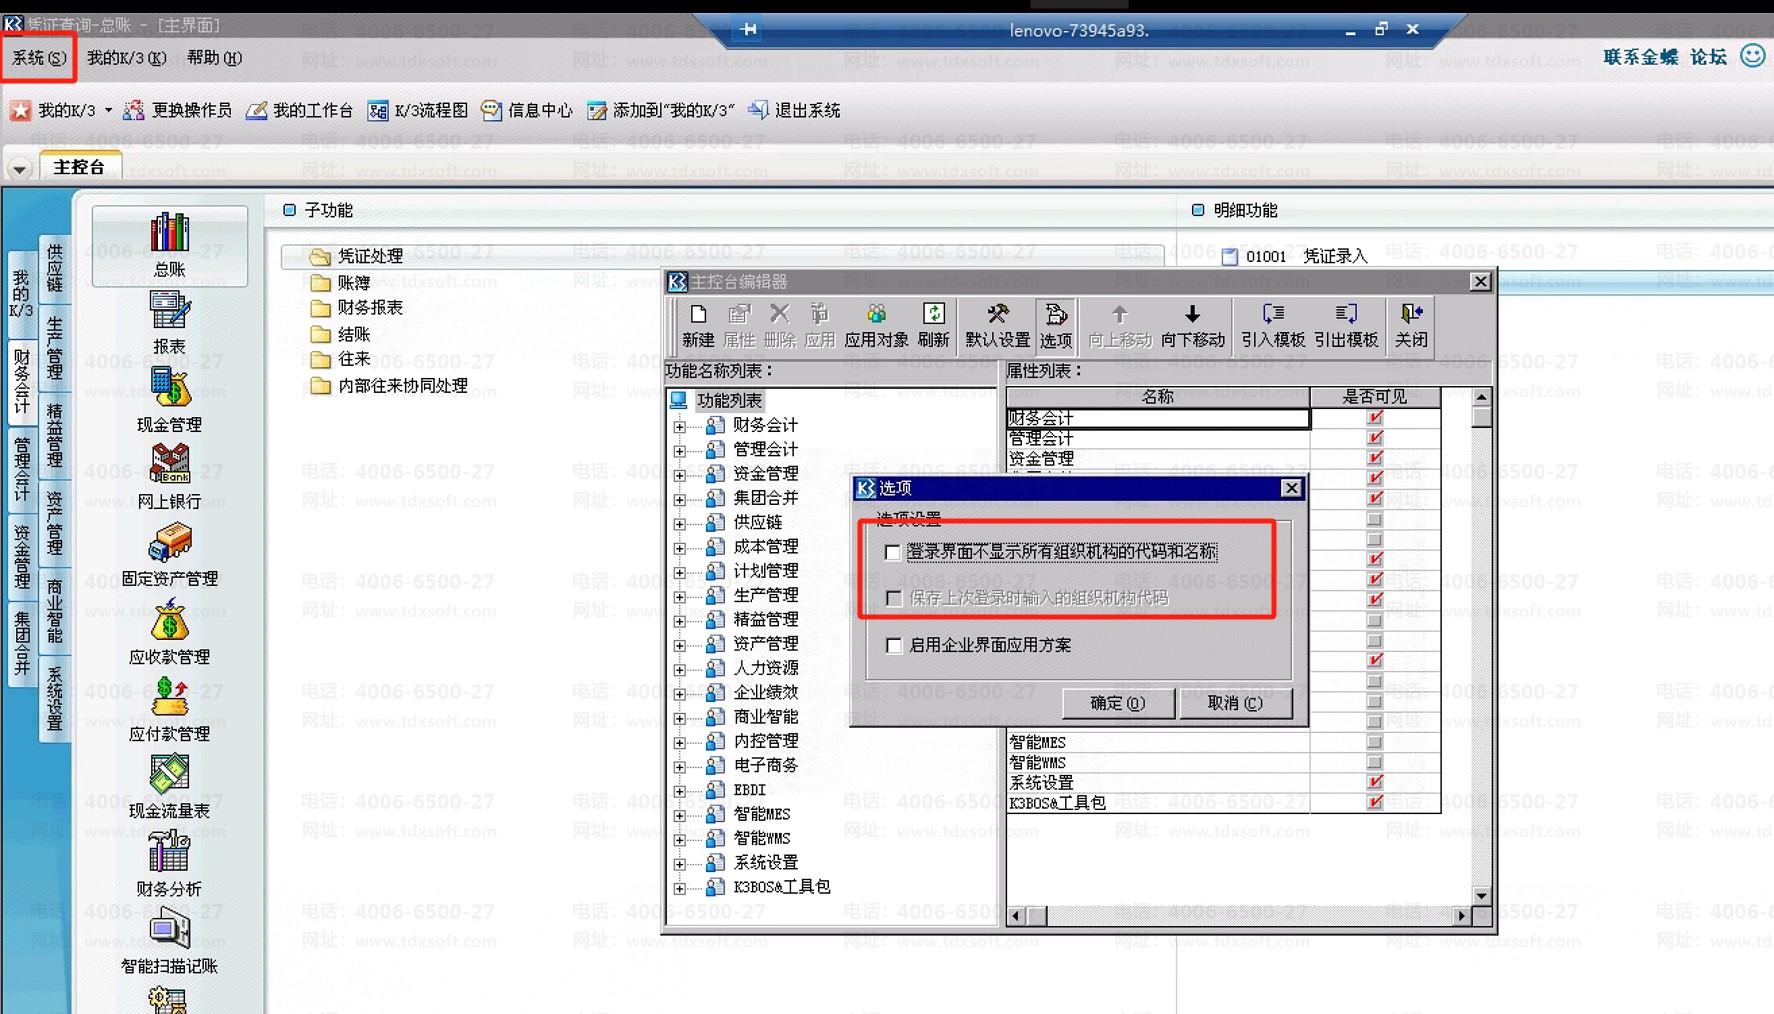Expand the 电子商务 tree node
The image size is (1774, 1014).
[x=680, y=766]
